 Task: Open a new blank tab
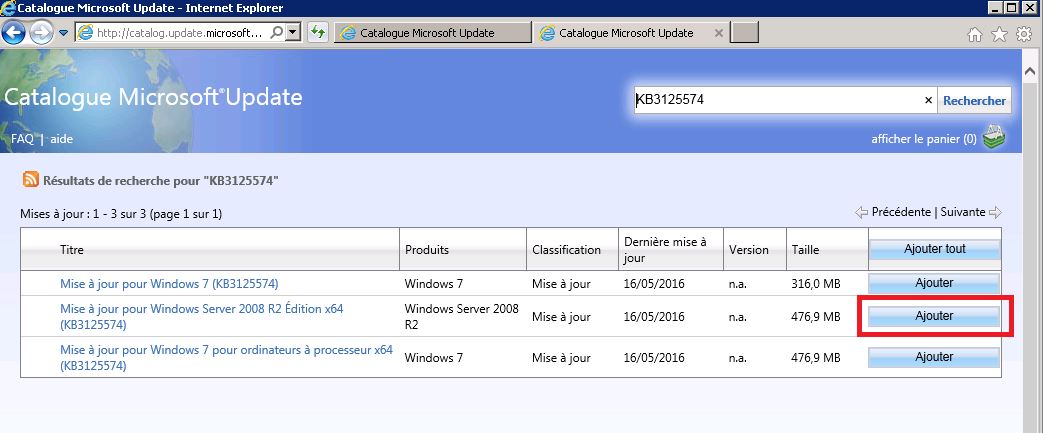745,33
